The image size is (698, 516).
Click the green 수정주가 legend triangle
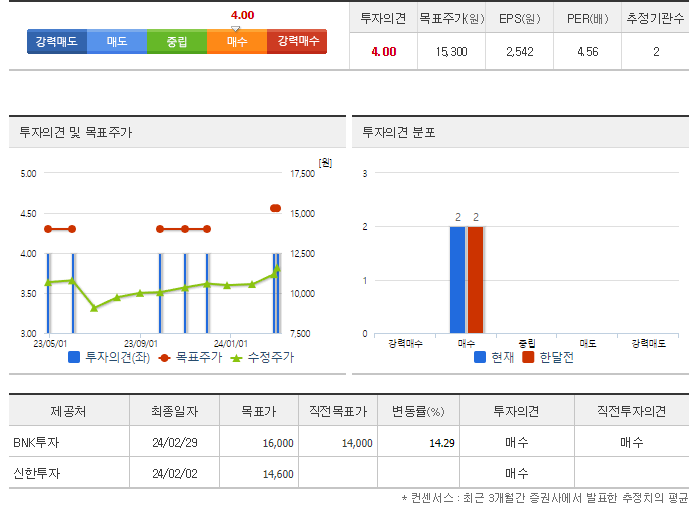point(236,358)
